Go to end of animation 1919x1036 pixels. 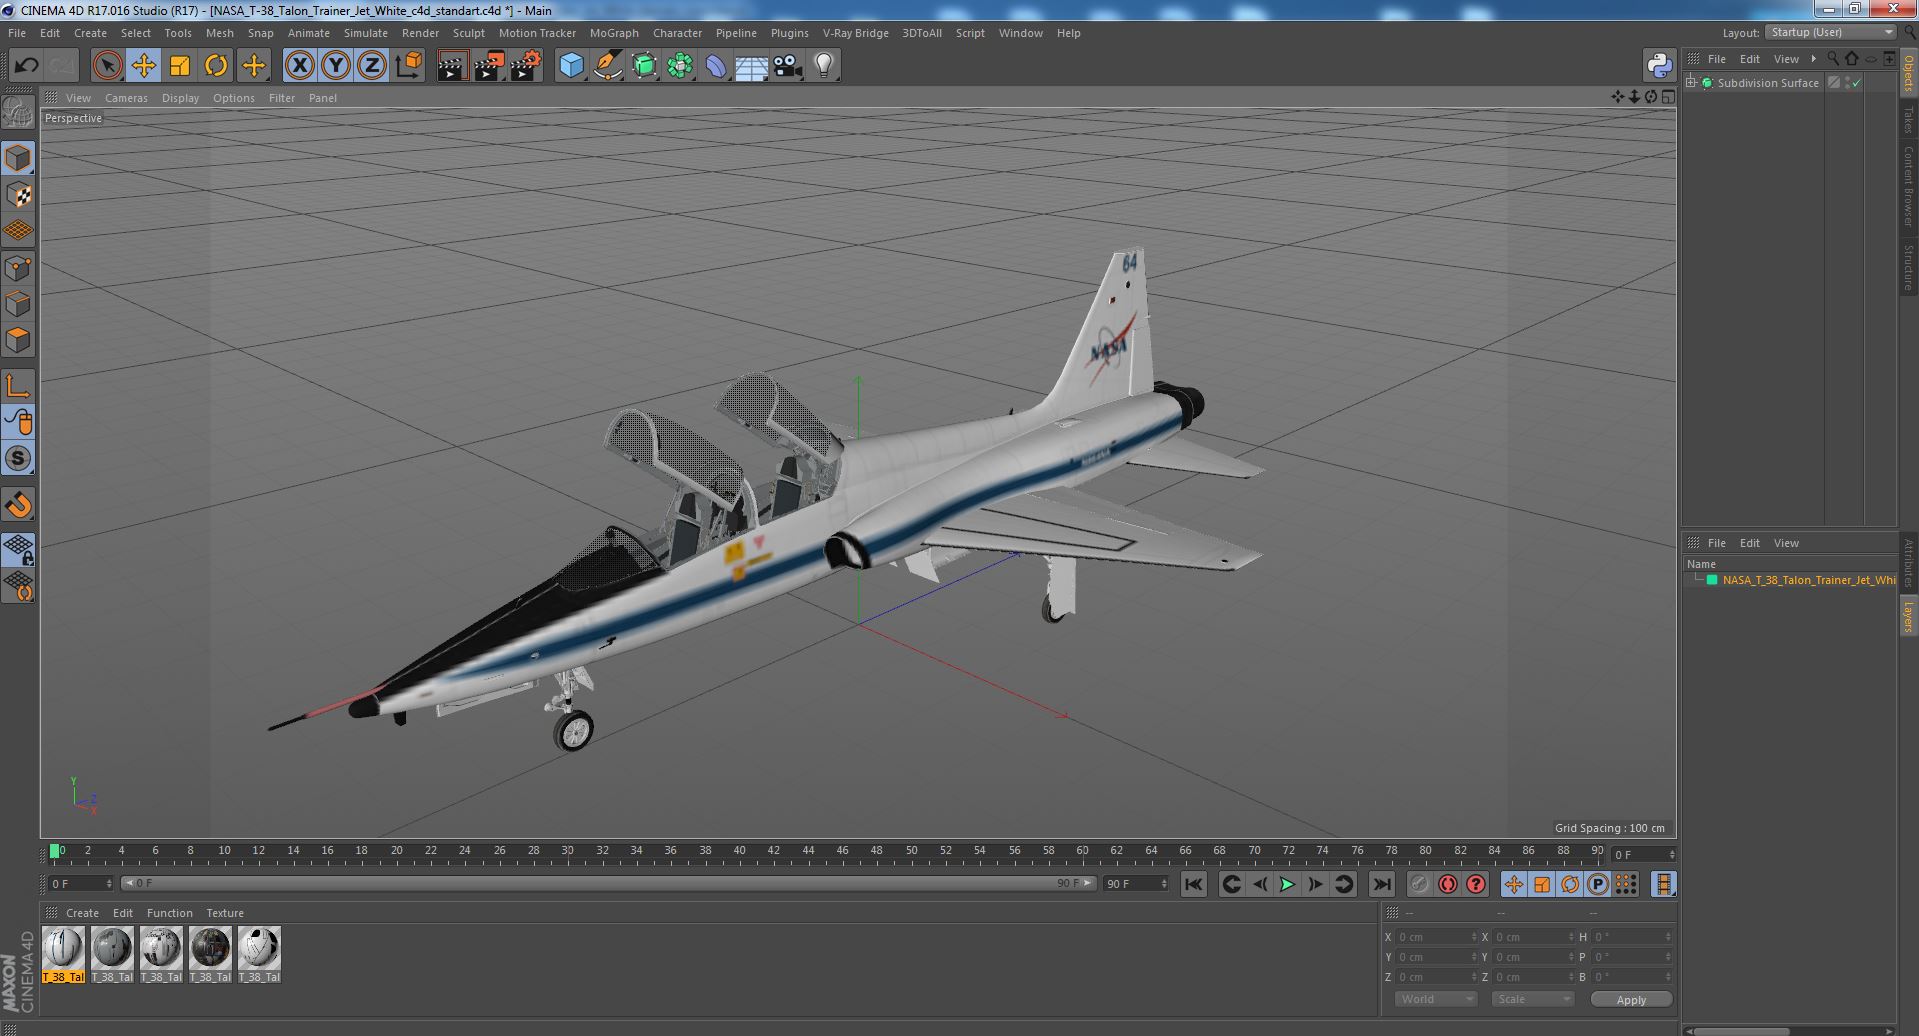coord(1382,884)
